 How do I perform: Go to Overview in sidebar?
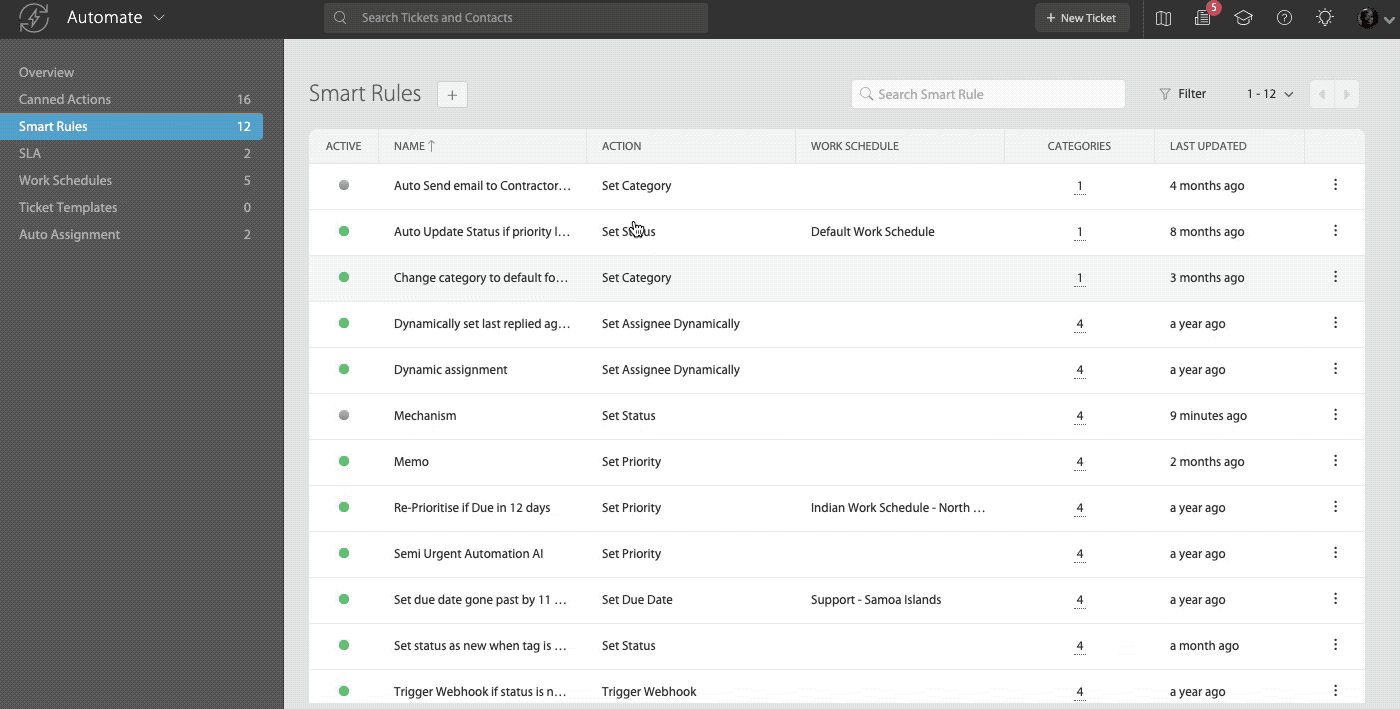(46, 72)
